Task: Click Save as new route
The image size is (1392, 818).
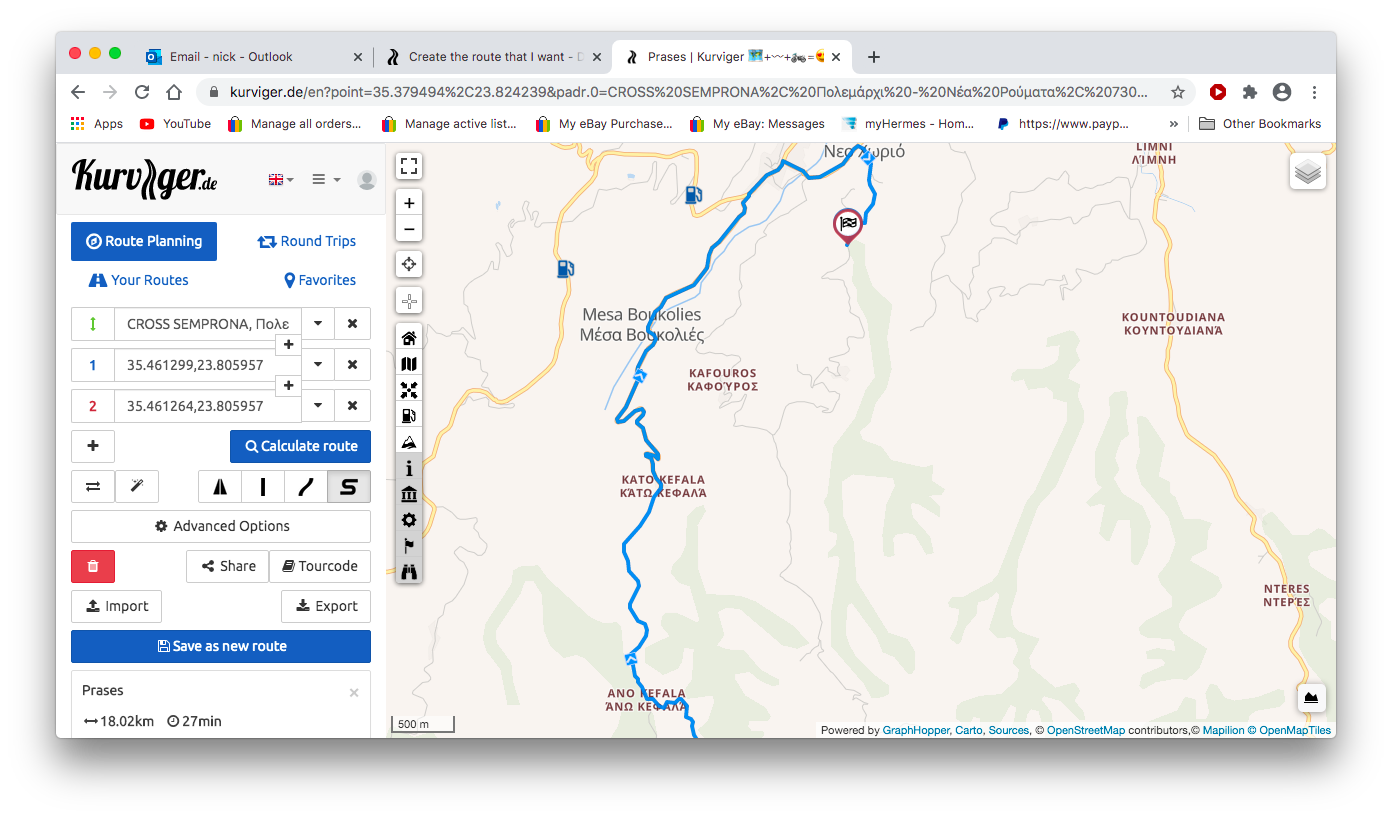Action: (221, 646)
